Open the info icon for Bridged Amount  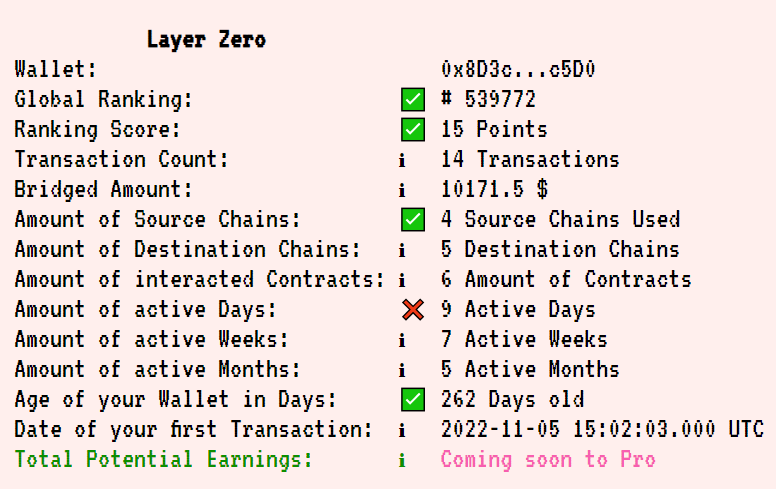point(402,190)
